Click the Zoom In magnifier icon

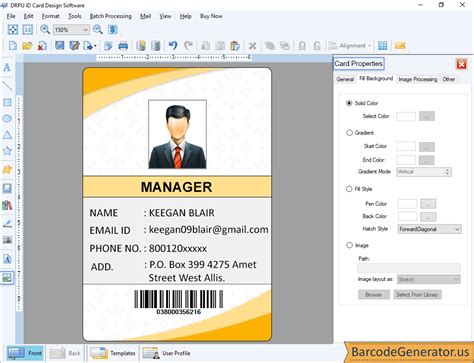click(x=45, y=29)
